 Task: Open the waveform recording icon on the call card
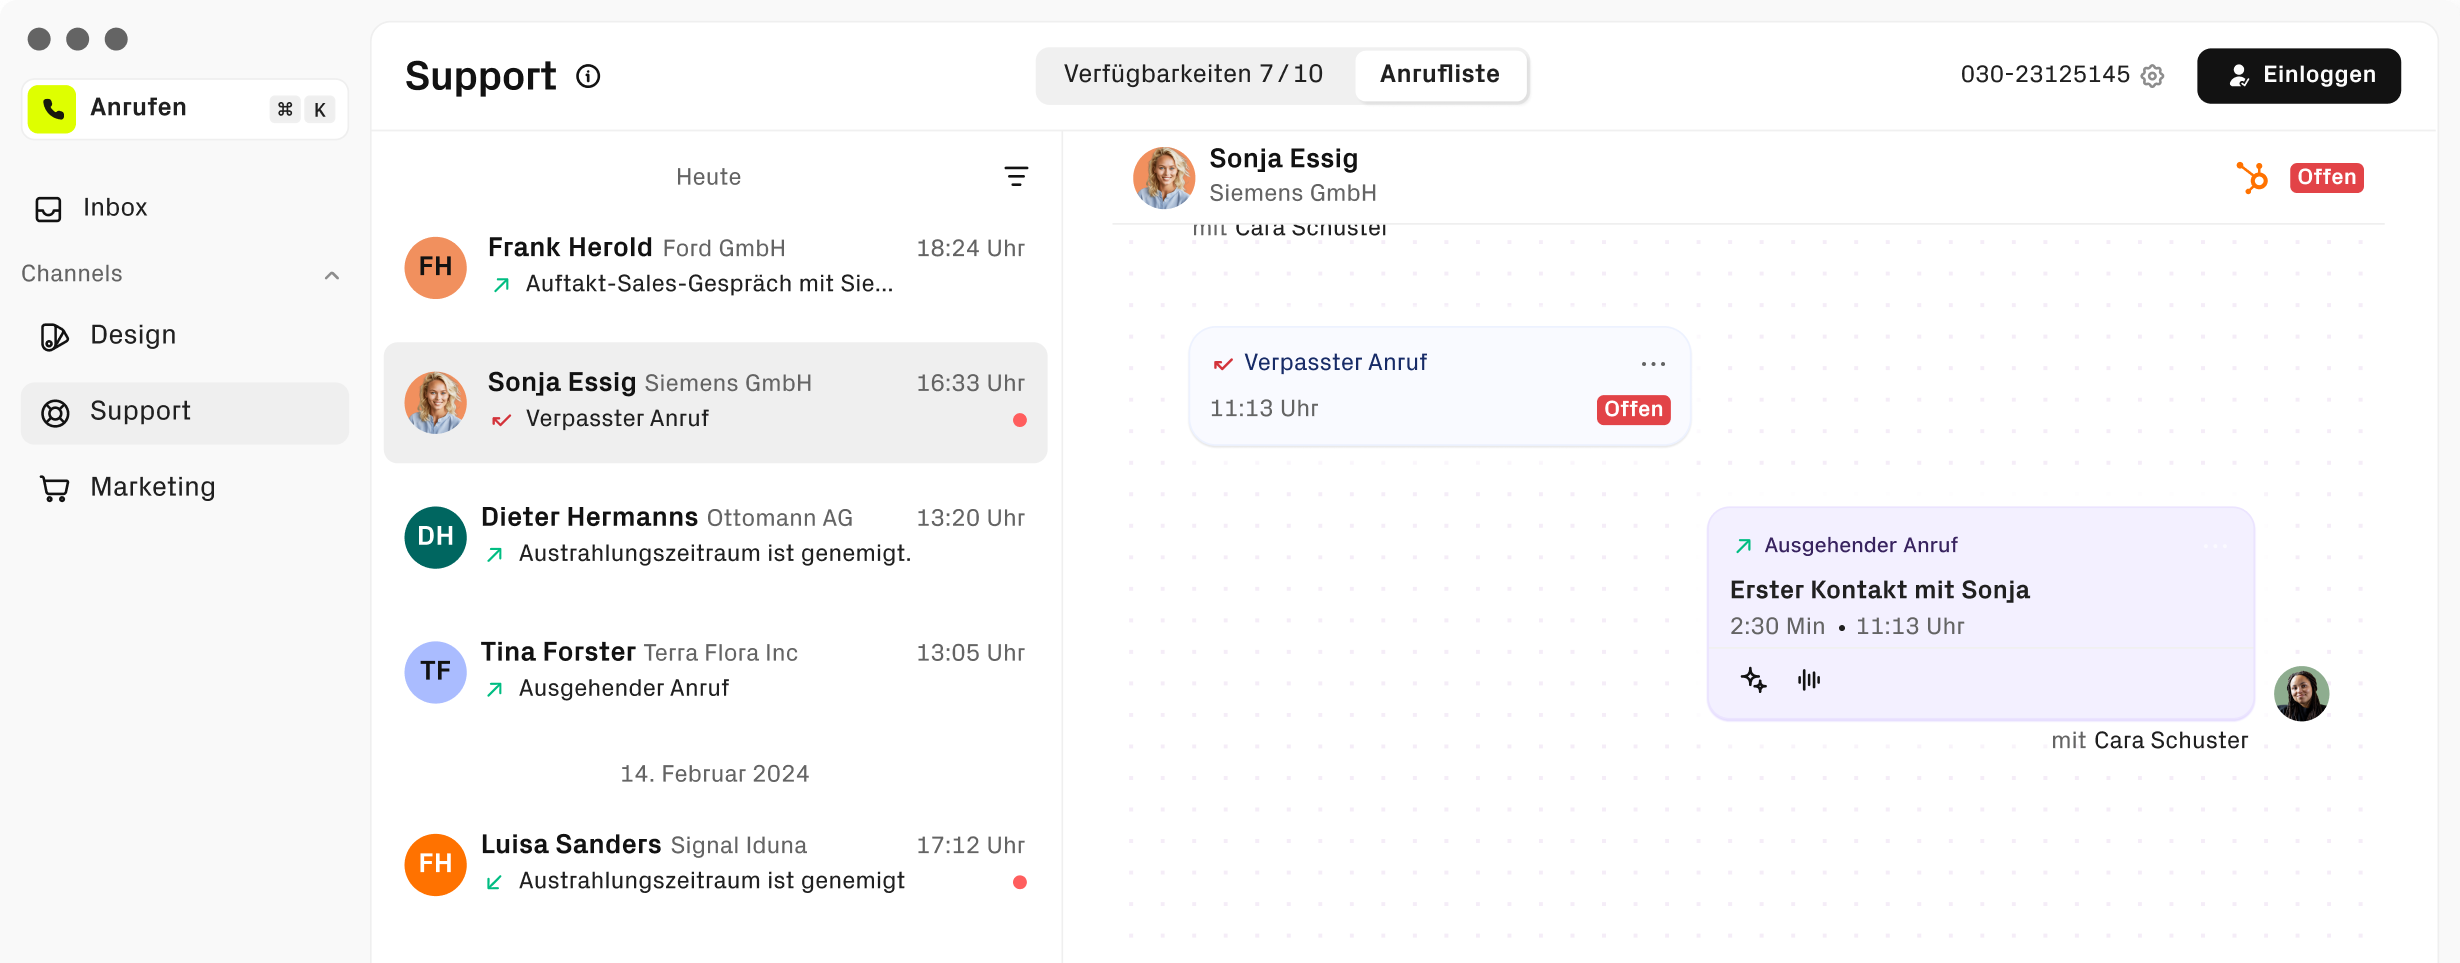[x=1809, y=680]
